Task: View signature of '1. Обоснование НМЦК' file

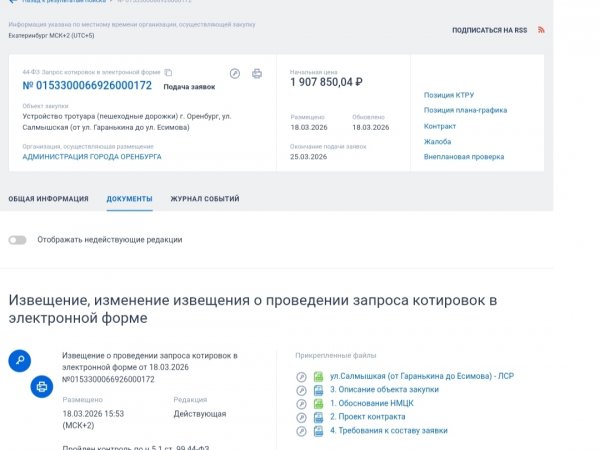Action: tap(301, 404)
